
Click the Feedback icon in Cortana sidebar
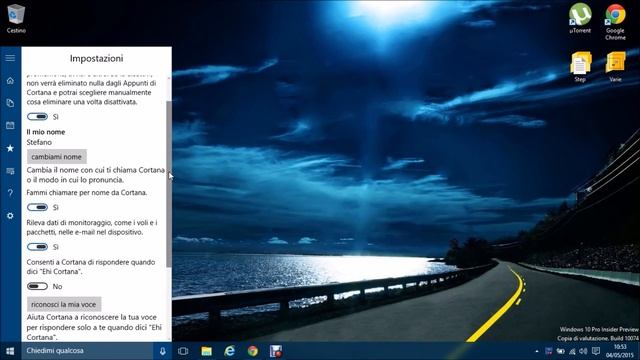(10, 171)
